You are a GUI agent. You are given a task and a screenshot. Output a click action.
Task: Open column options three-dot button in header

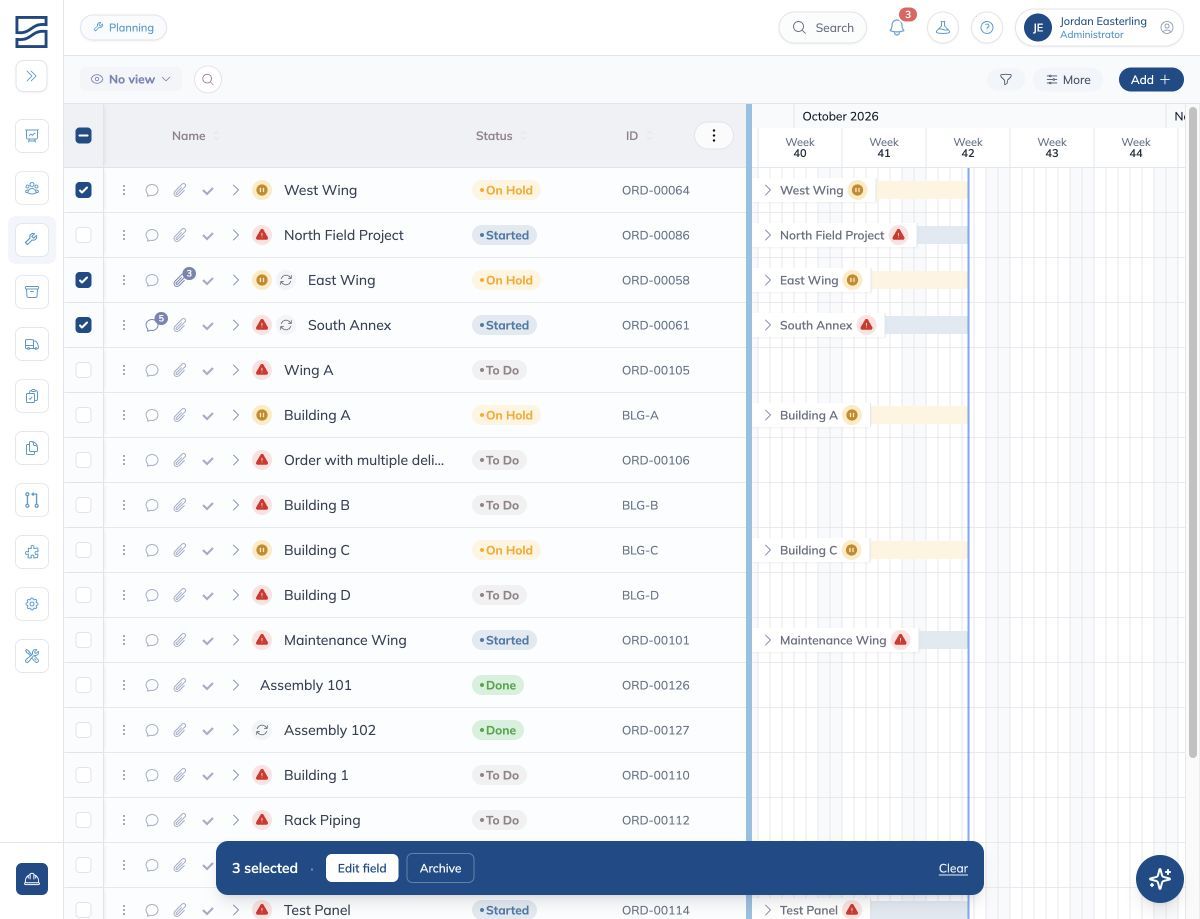pyautogui.click(x=713, y=136)
